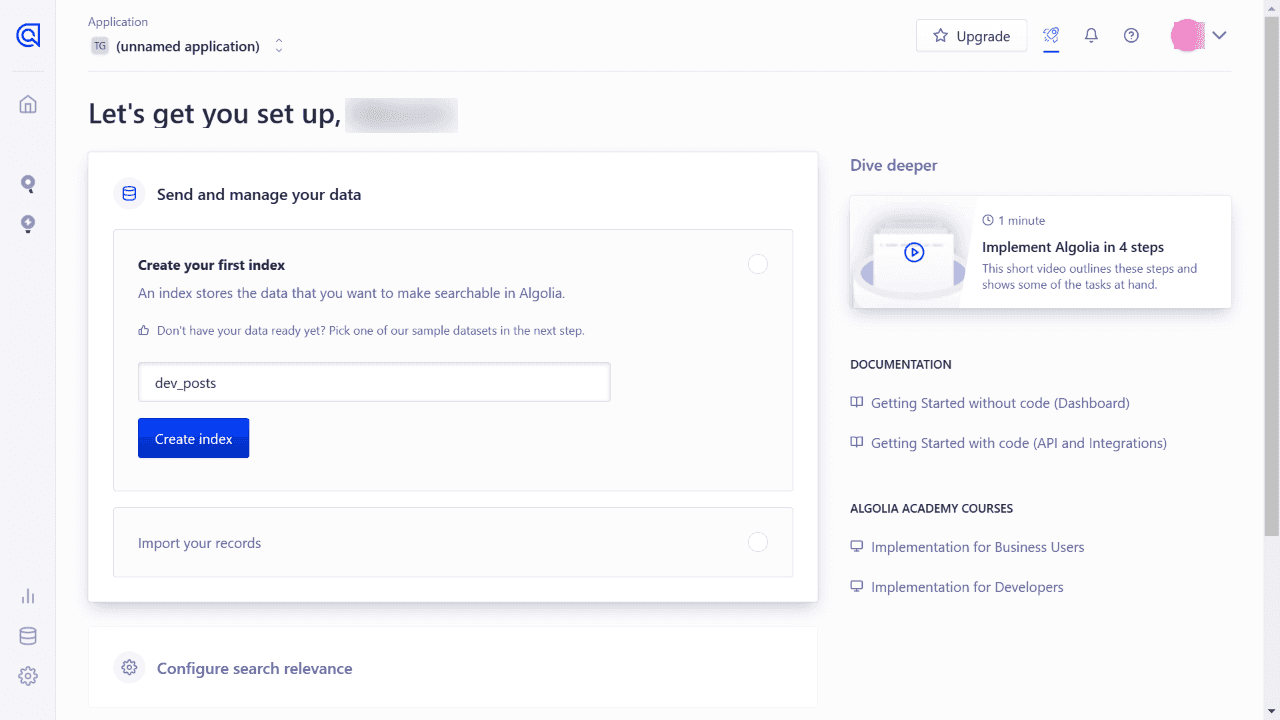Open notifications via the bell icon

[x=1091, y=35]
